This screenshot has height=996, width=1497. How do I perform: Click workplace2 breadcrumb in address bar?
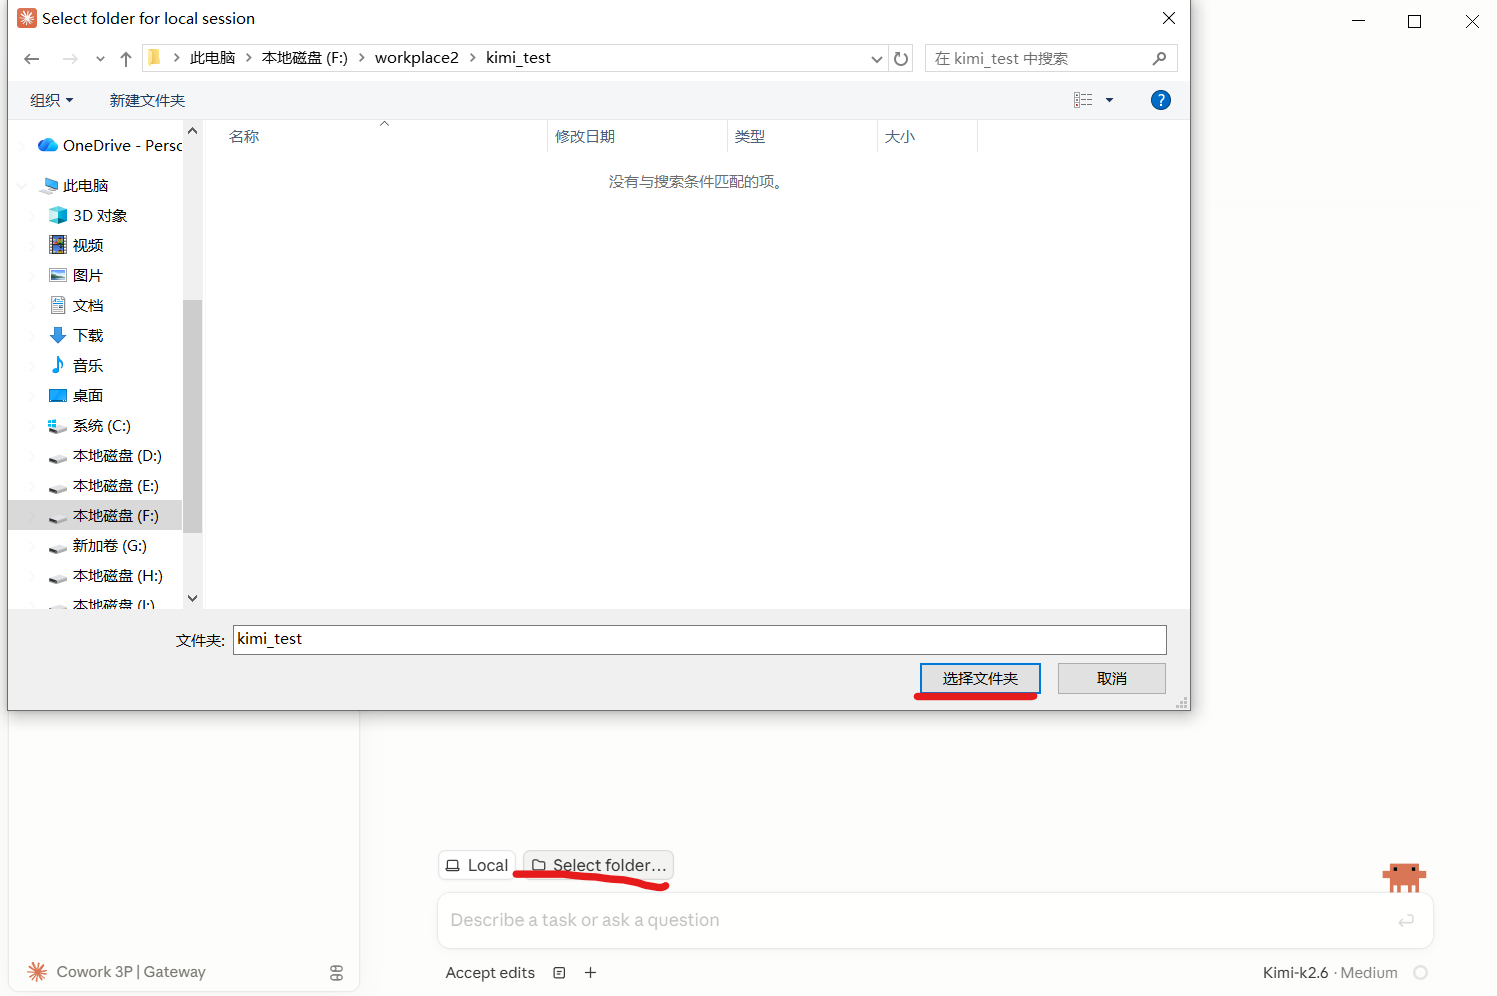[417, 58]
